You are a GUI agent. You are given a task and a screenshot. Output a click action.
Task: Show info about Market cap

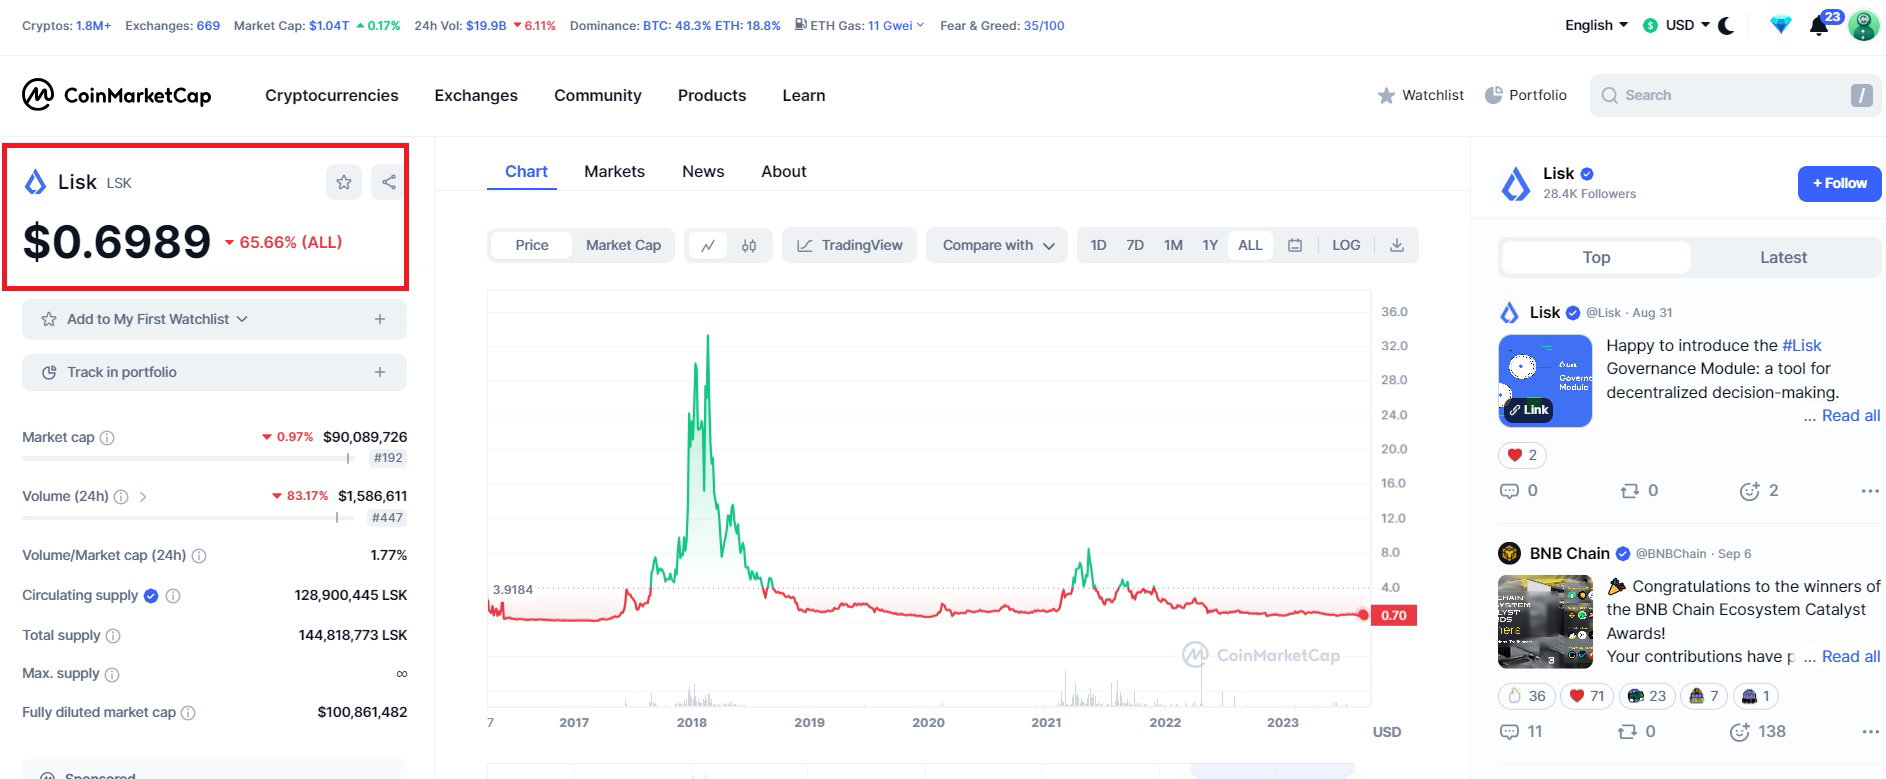(x=108, y=438)
